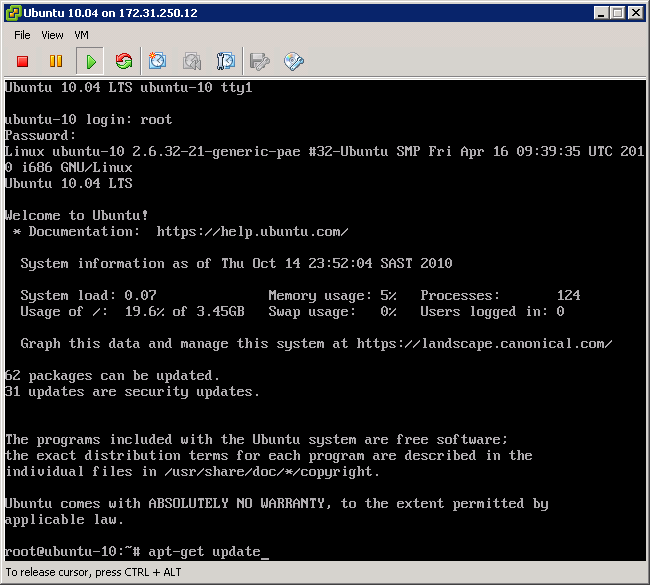This screenshot has height=585, width=650.
Task: Click the red Stop (power off) button
Action: 22,61
